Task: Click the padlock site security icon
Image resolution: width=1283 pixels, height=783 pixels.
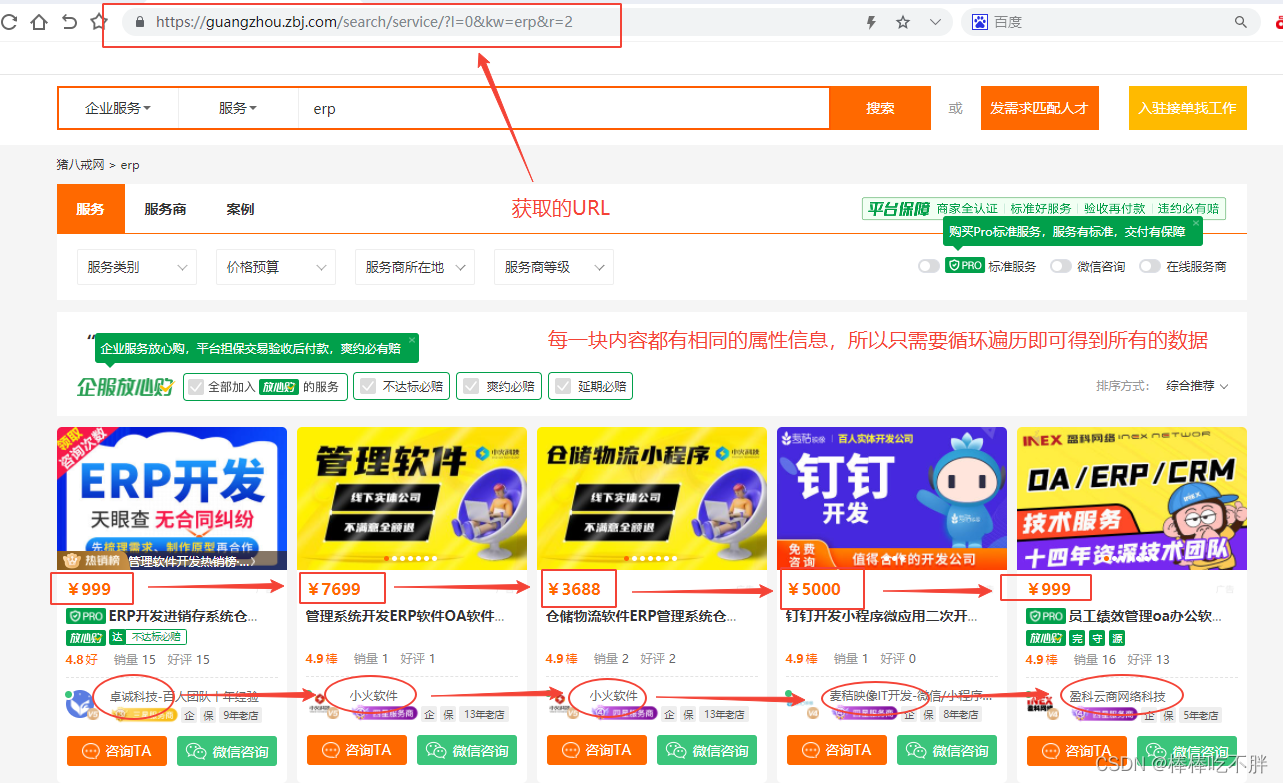Action: click(x=139, y=22)
